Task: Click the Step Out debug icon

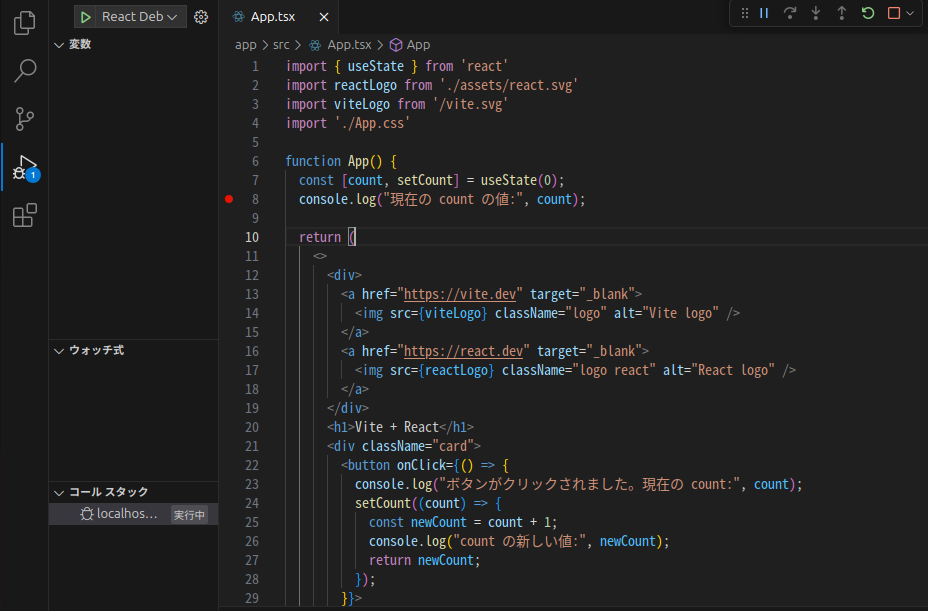Action: [x=842, y=14]
